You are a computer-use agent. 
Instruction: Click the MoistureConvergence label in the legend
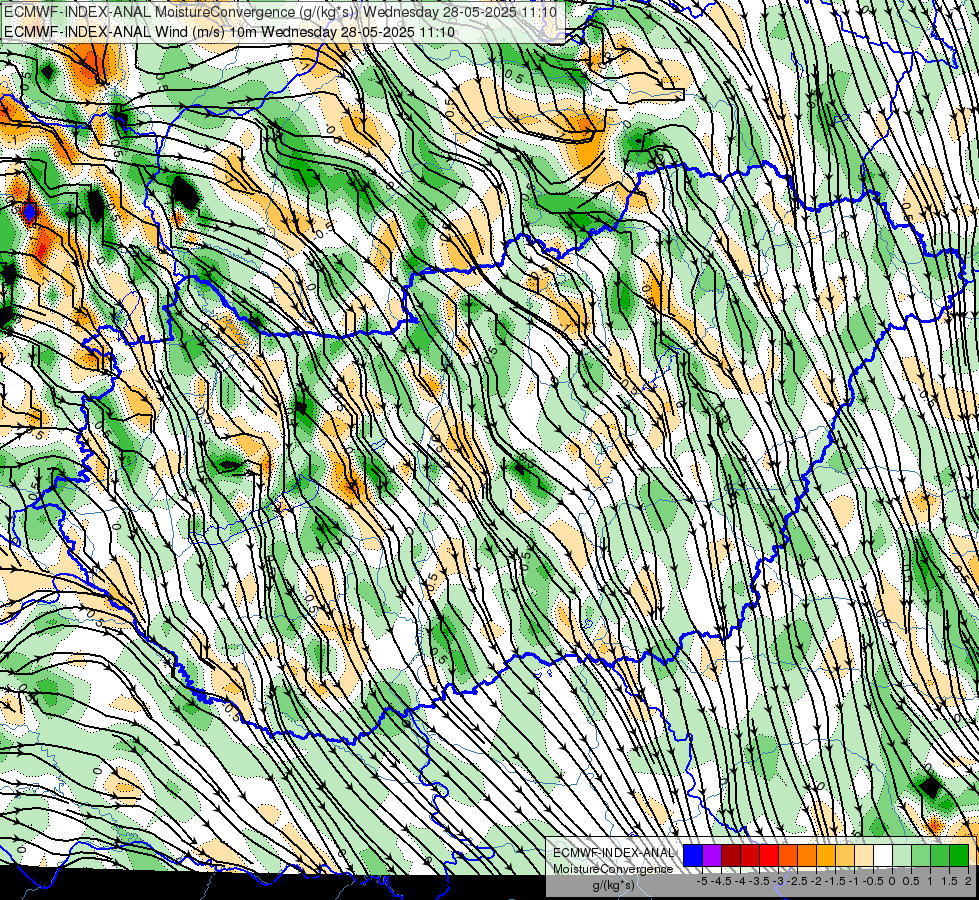(613, 869)
